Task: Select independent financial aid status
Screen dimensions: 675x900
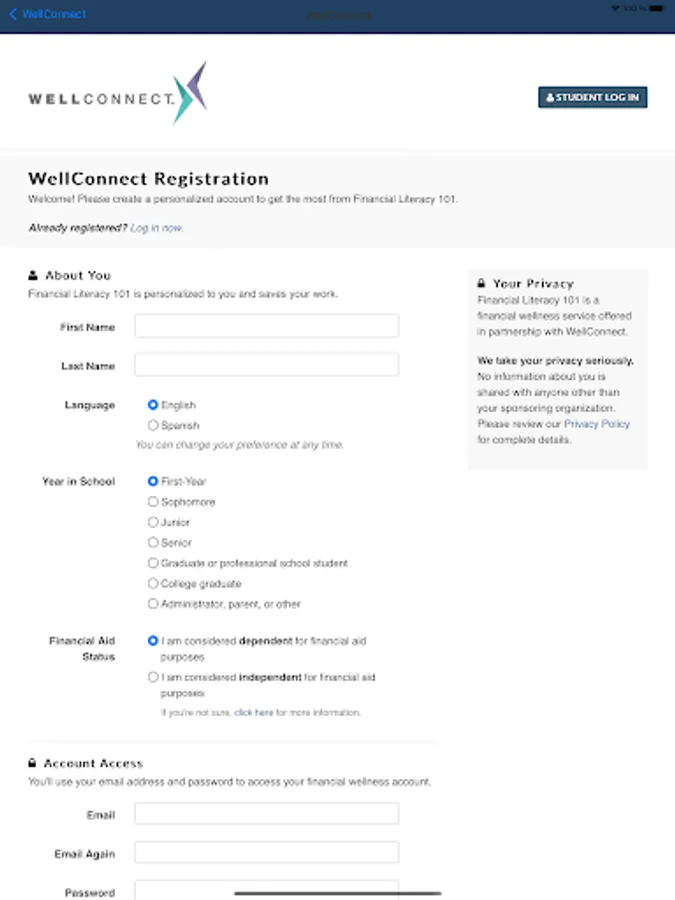Action: [x=153, y=677]
